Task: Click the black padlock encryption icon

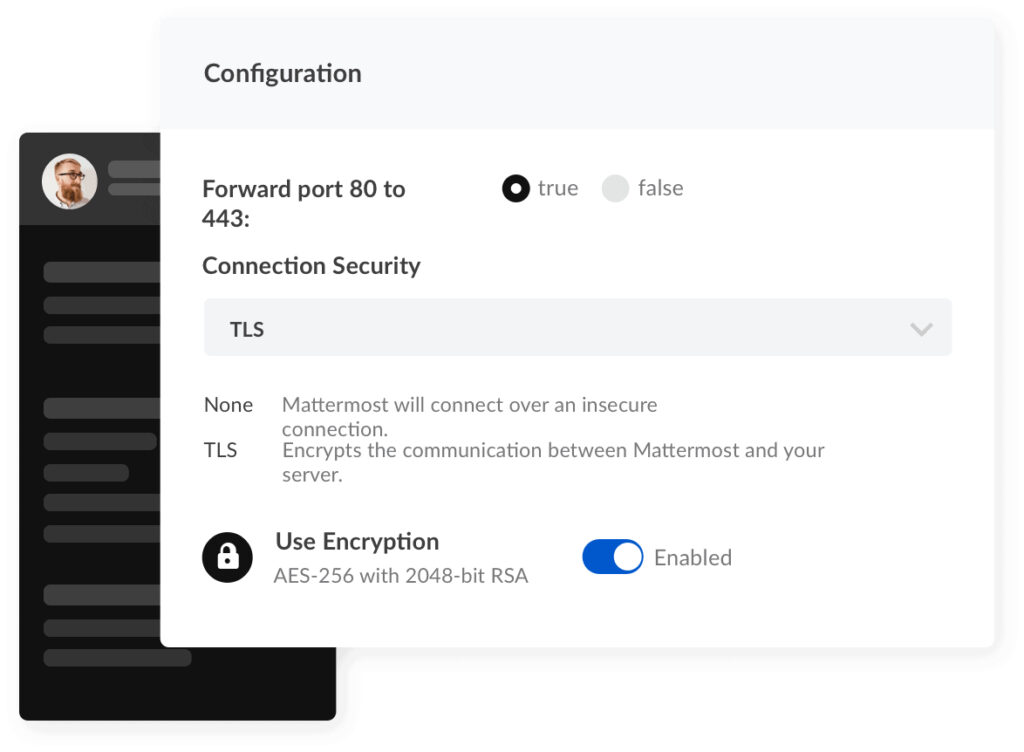Action: [x=227, y=557]
